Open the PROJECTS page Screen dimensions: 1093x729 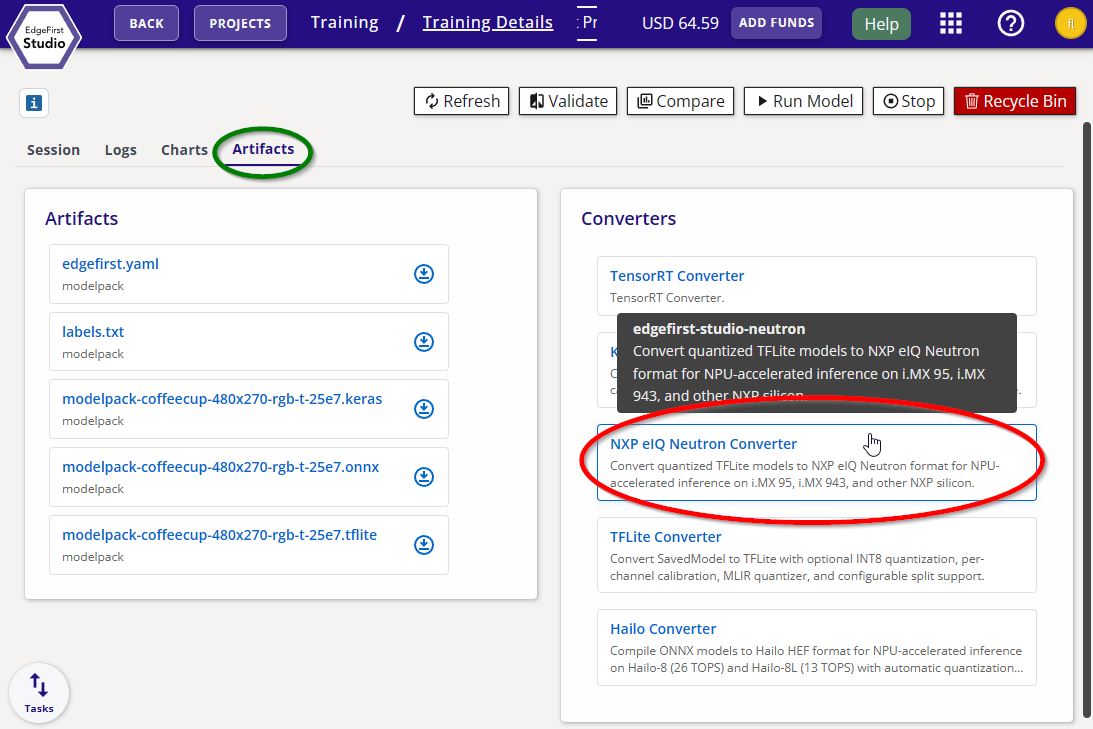[x=240, y=23]
